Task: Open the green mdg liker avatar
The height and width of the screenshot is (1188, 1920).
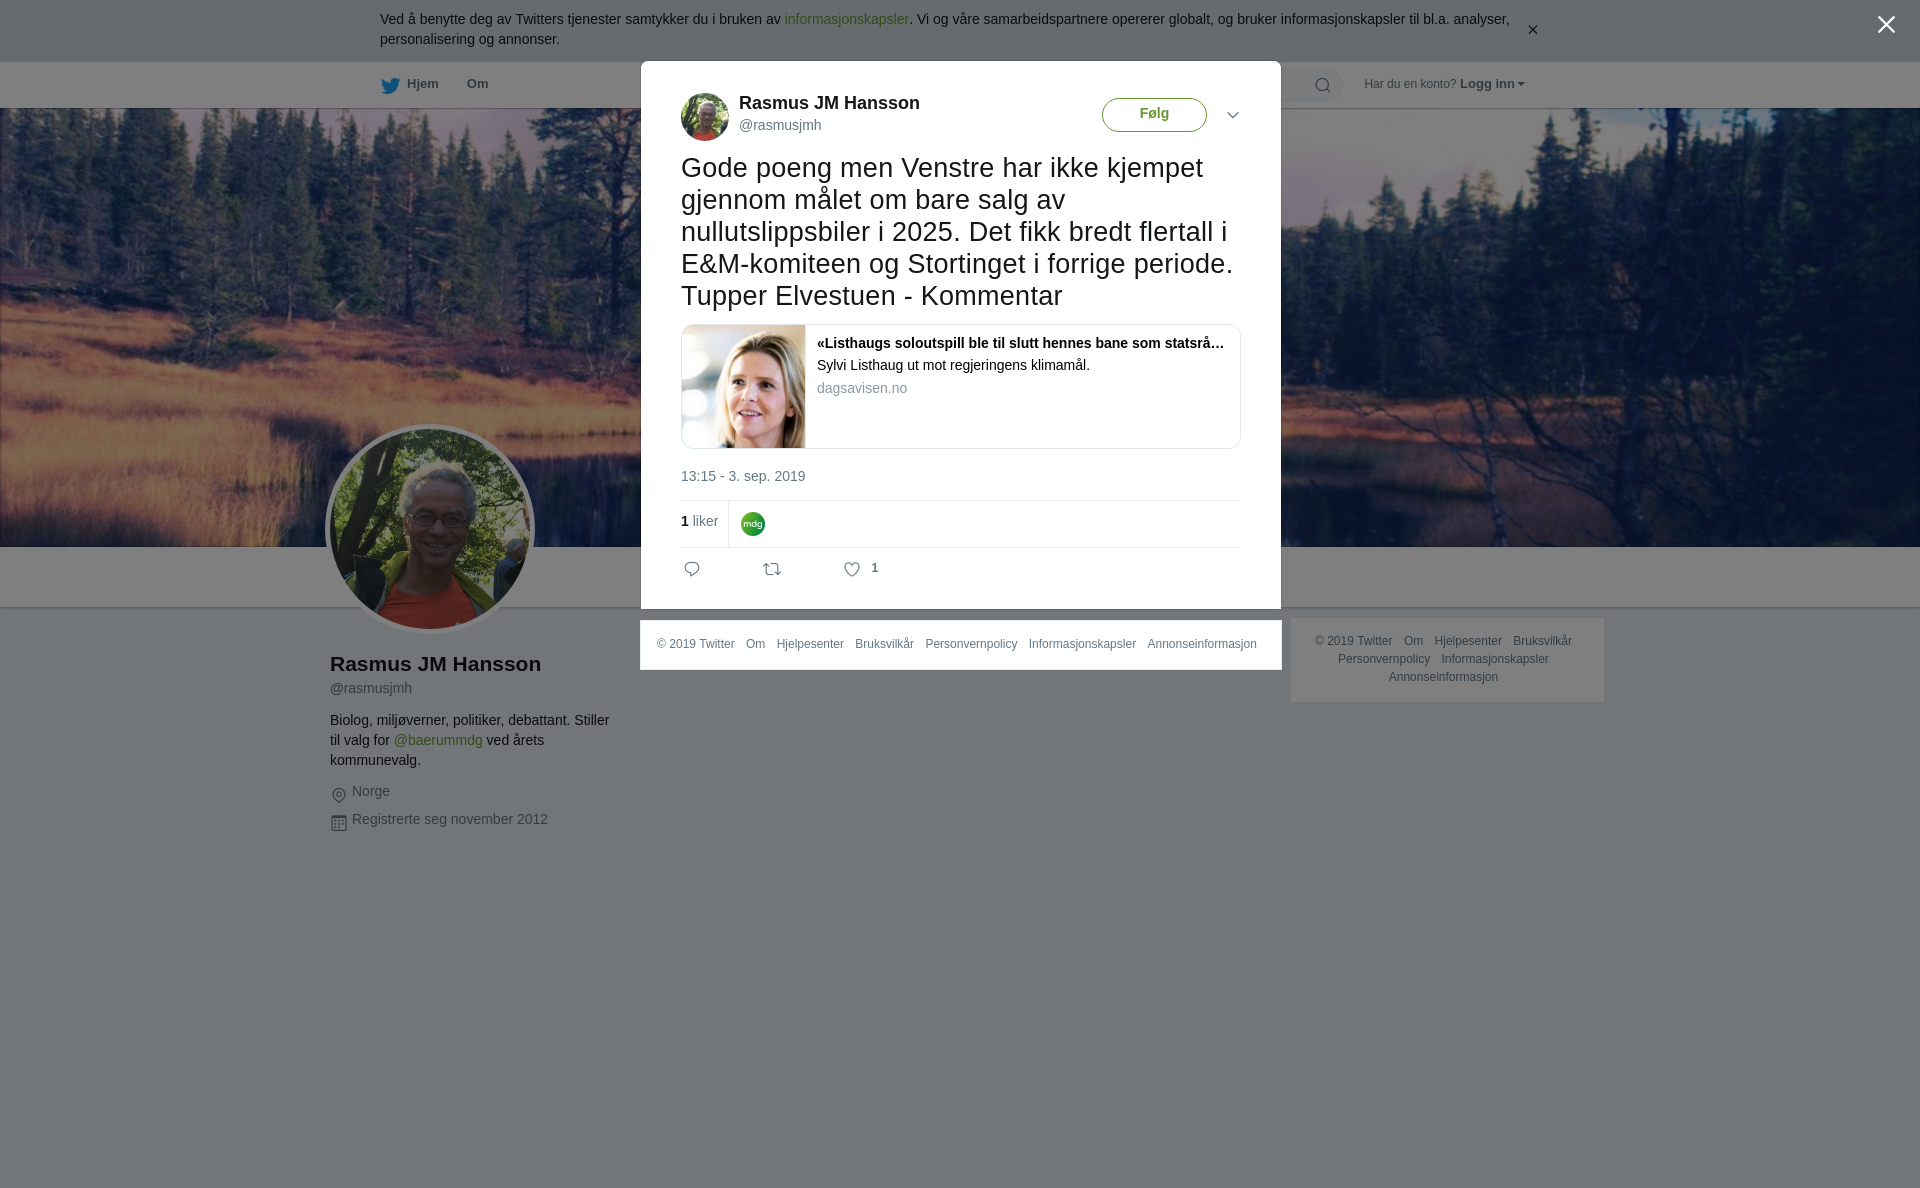Action: click(x=753, y=524)
